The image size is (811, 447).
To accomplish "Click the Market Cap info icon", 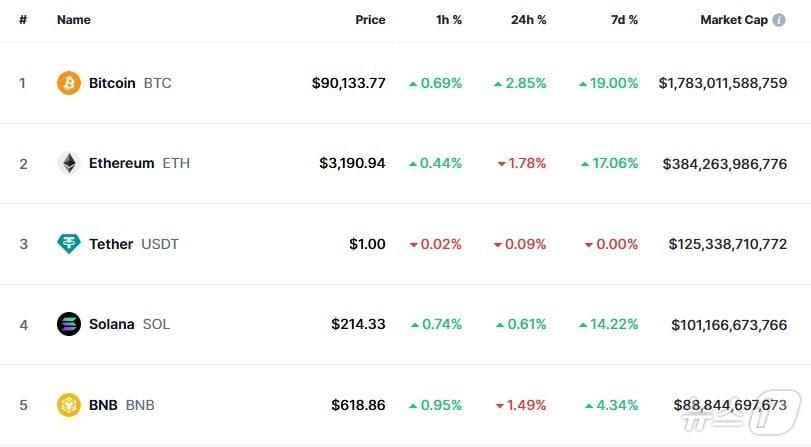I will (x=779, y=20).
